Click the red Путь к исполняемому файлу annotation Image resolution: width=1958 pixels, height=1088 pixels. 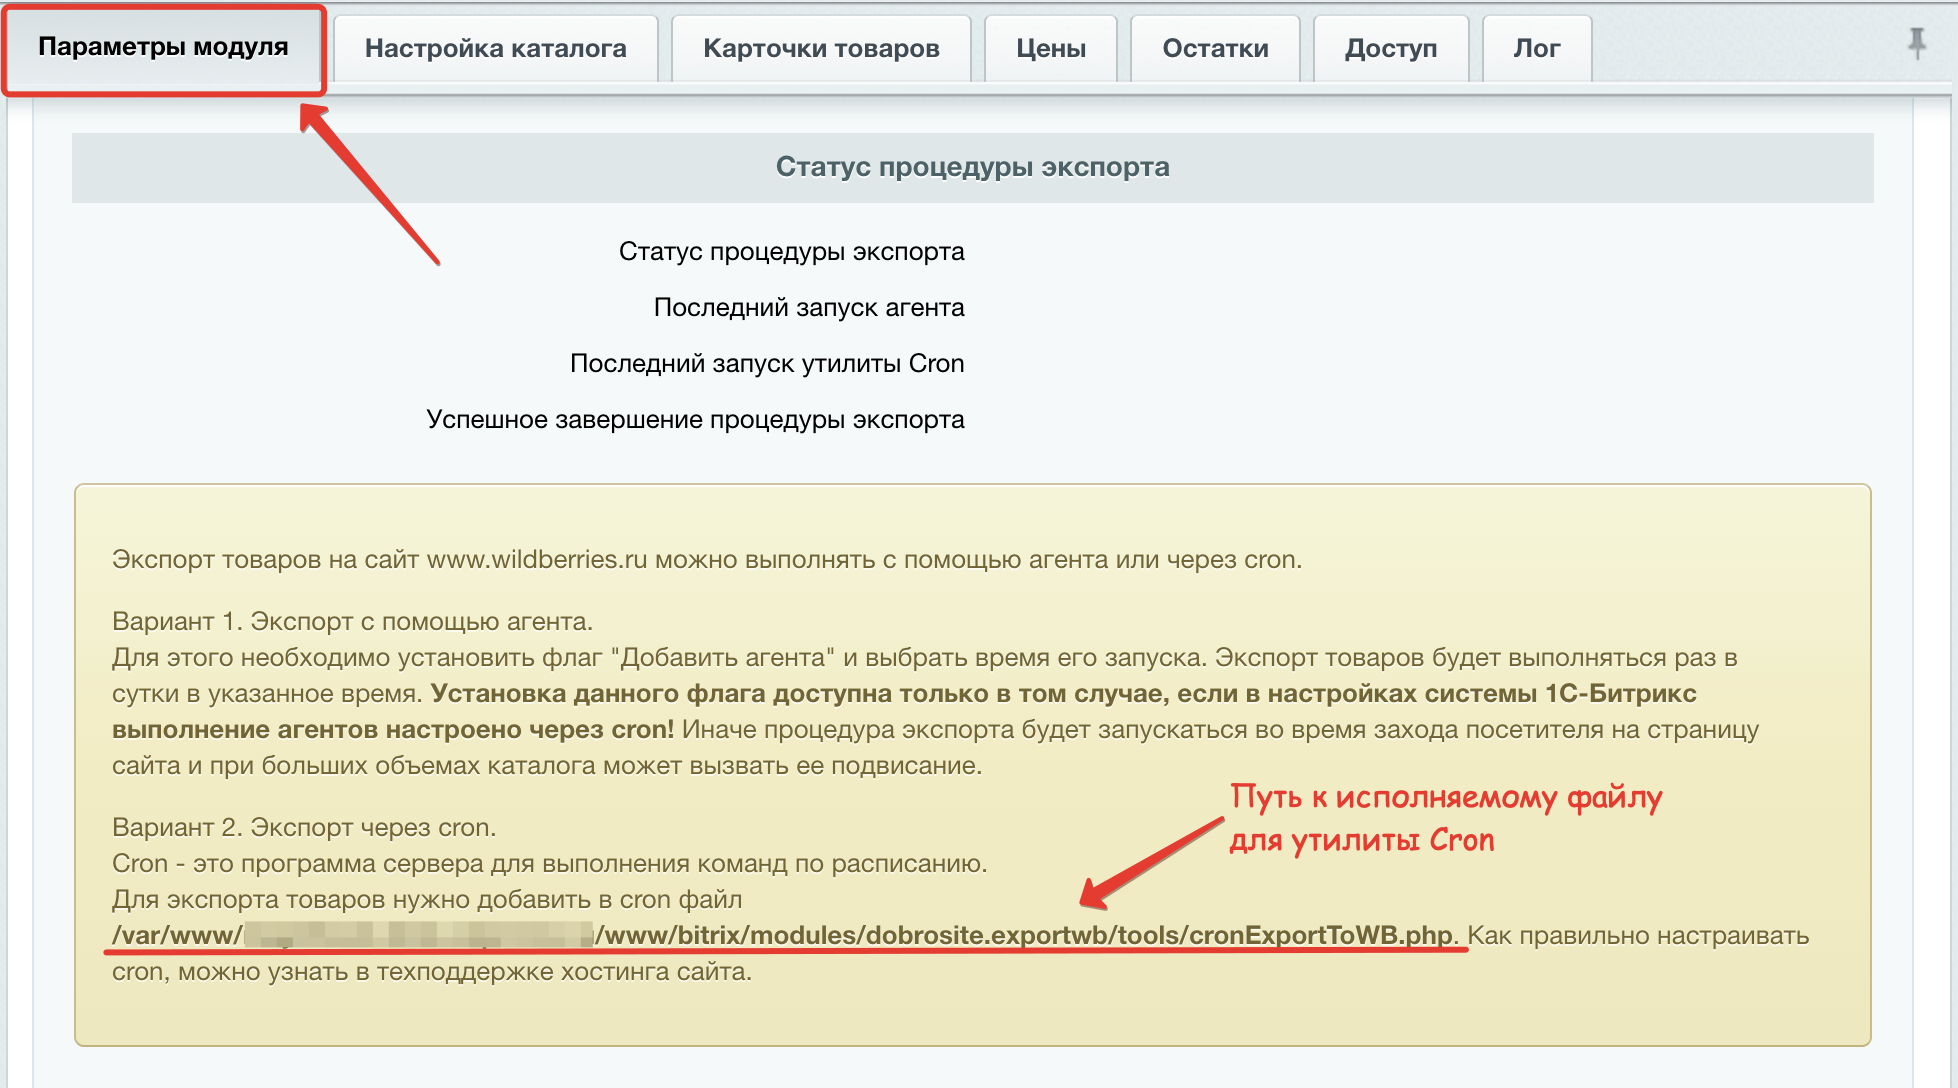(1444, 798)
